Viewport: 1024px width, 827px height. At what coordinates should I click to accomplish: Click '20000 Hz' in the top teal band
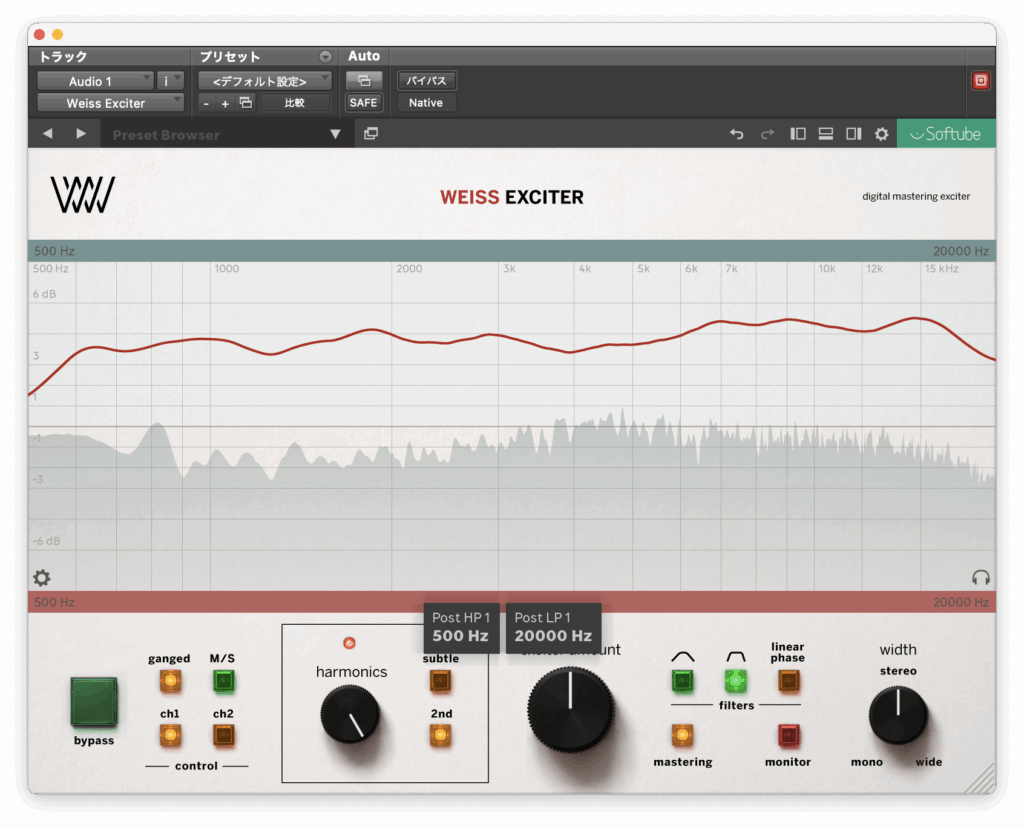961,251
